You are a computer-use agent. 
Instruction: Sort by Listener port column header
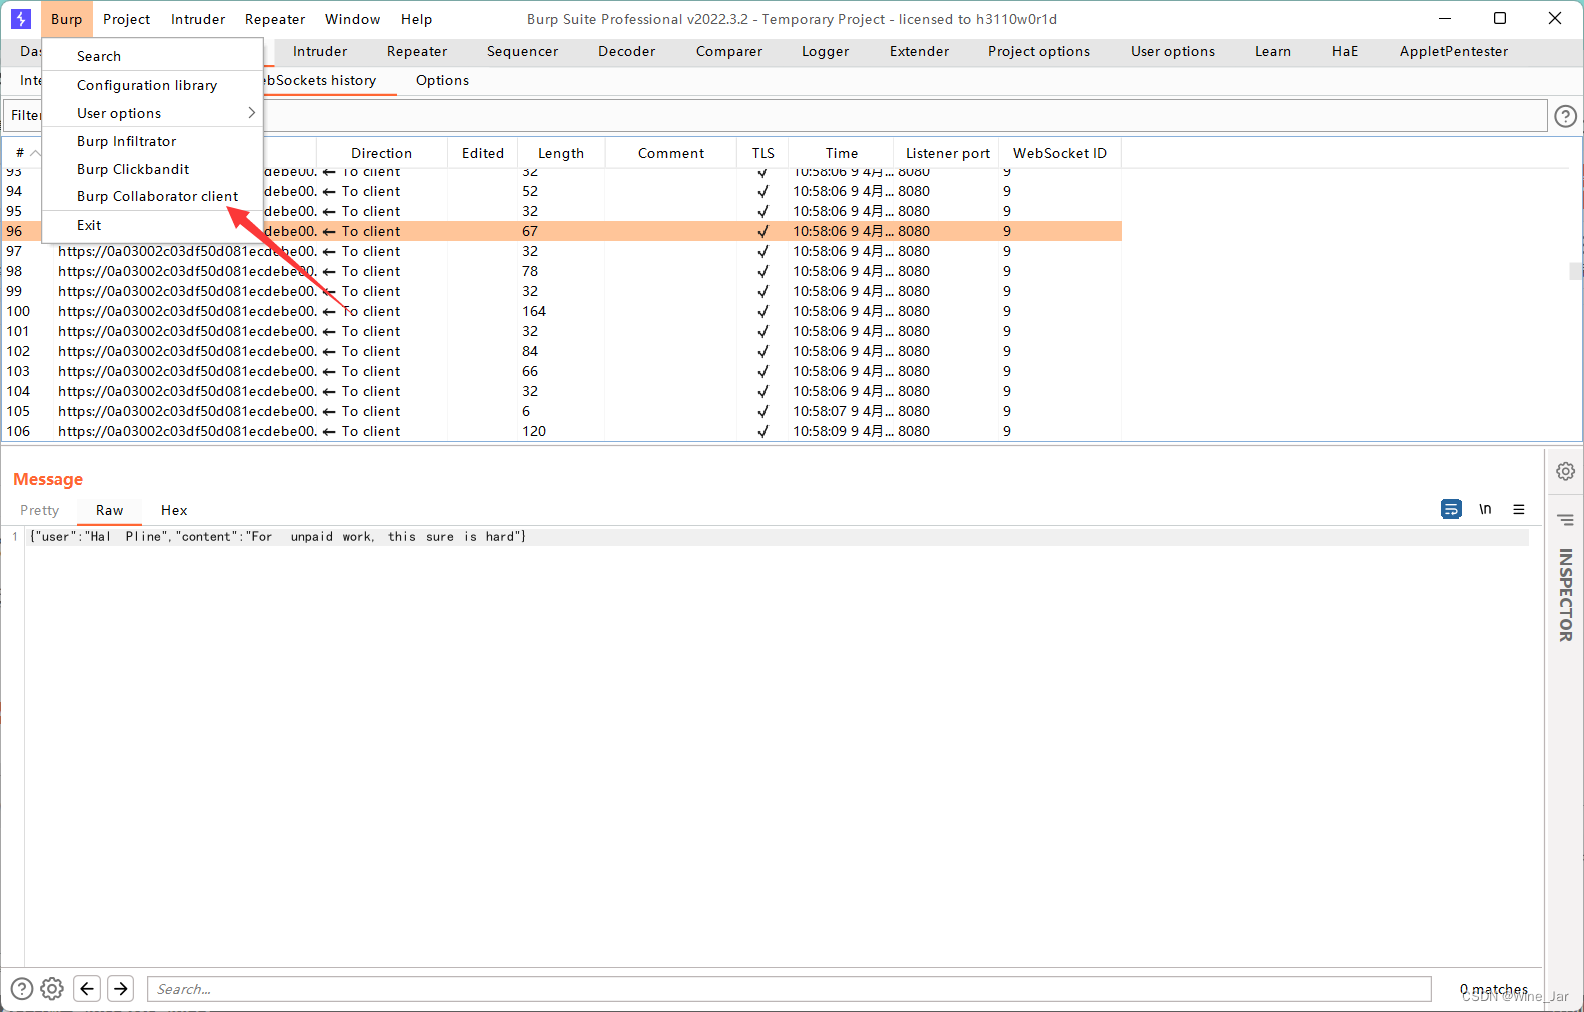tap(946, 153)
